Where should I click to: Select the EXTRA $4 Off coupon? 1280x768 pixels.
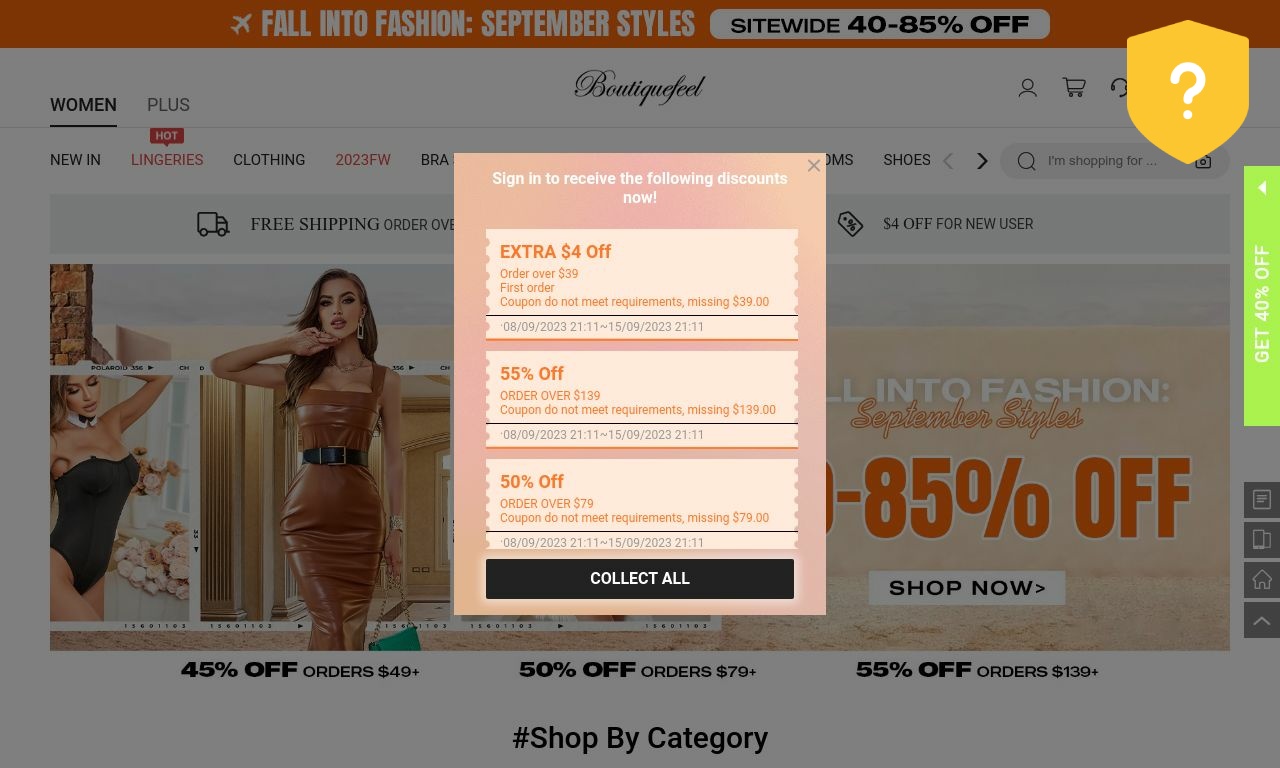tap(642, 284)
